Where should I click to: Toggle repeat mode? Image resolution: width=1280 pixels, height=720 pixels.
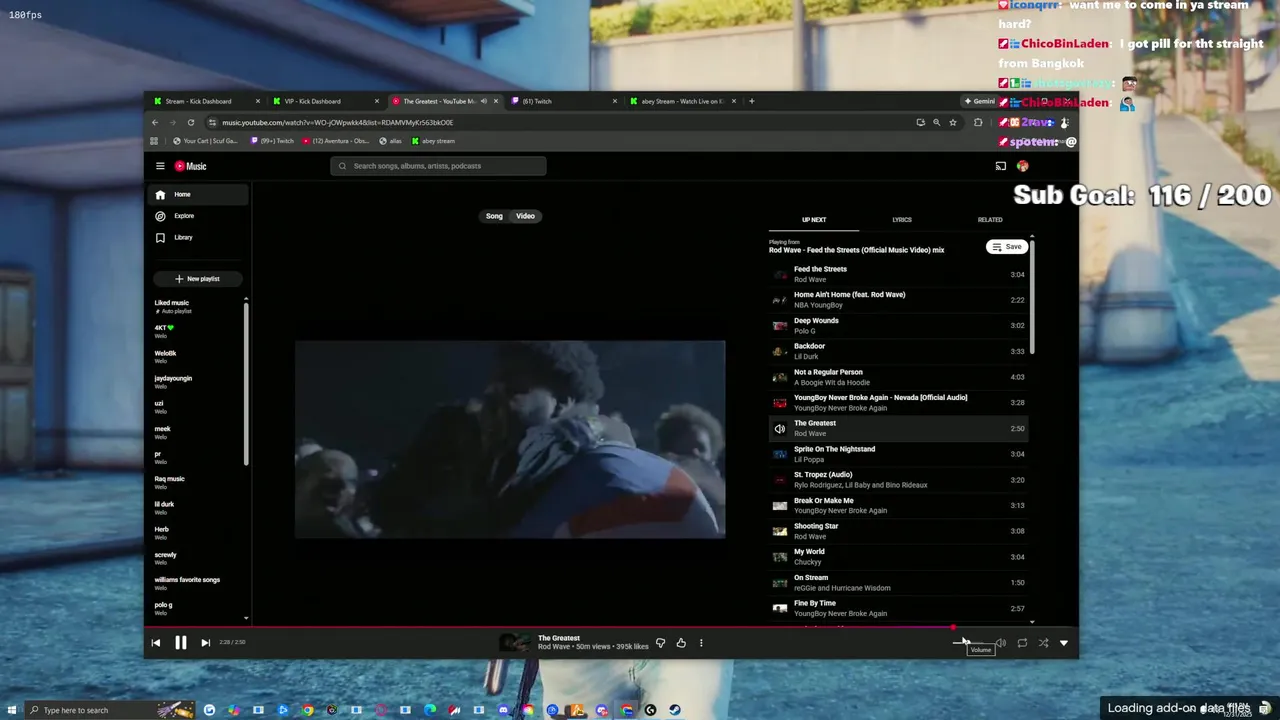coord(1022,643)
